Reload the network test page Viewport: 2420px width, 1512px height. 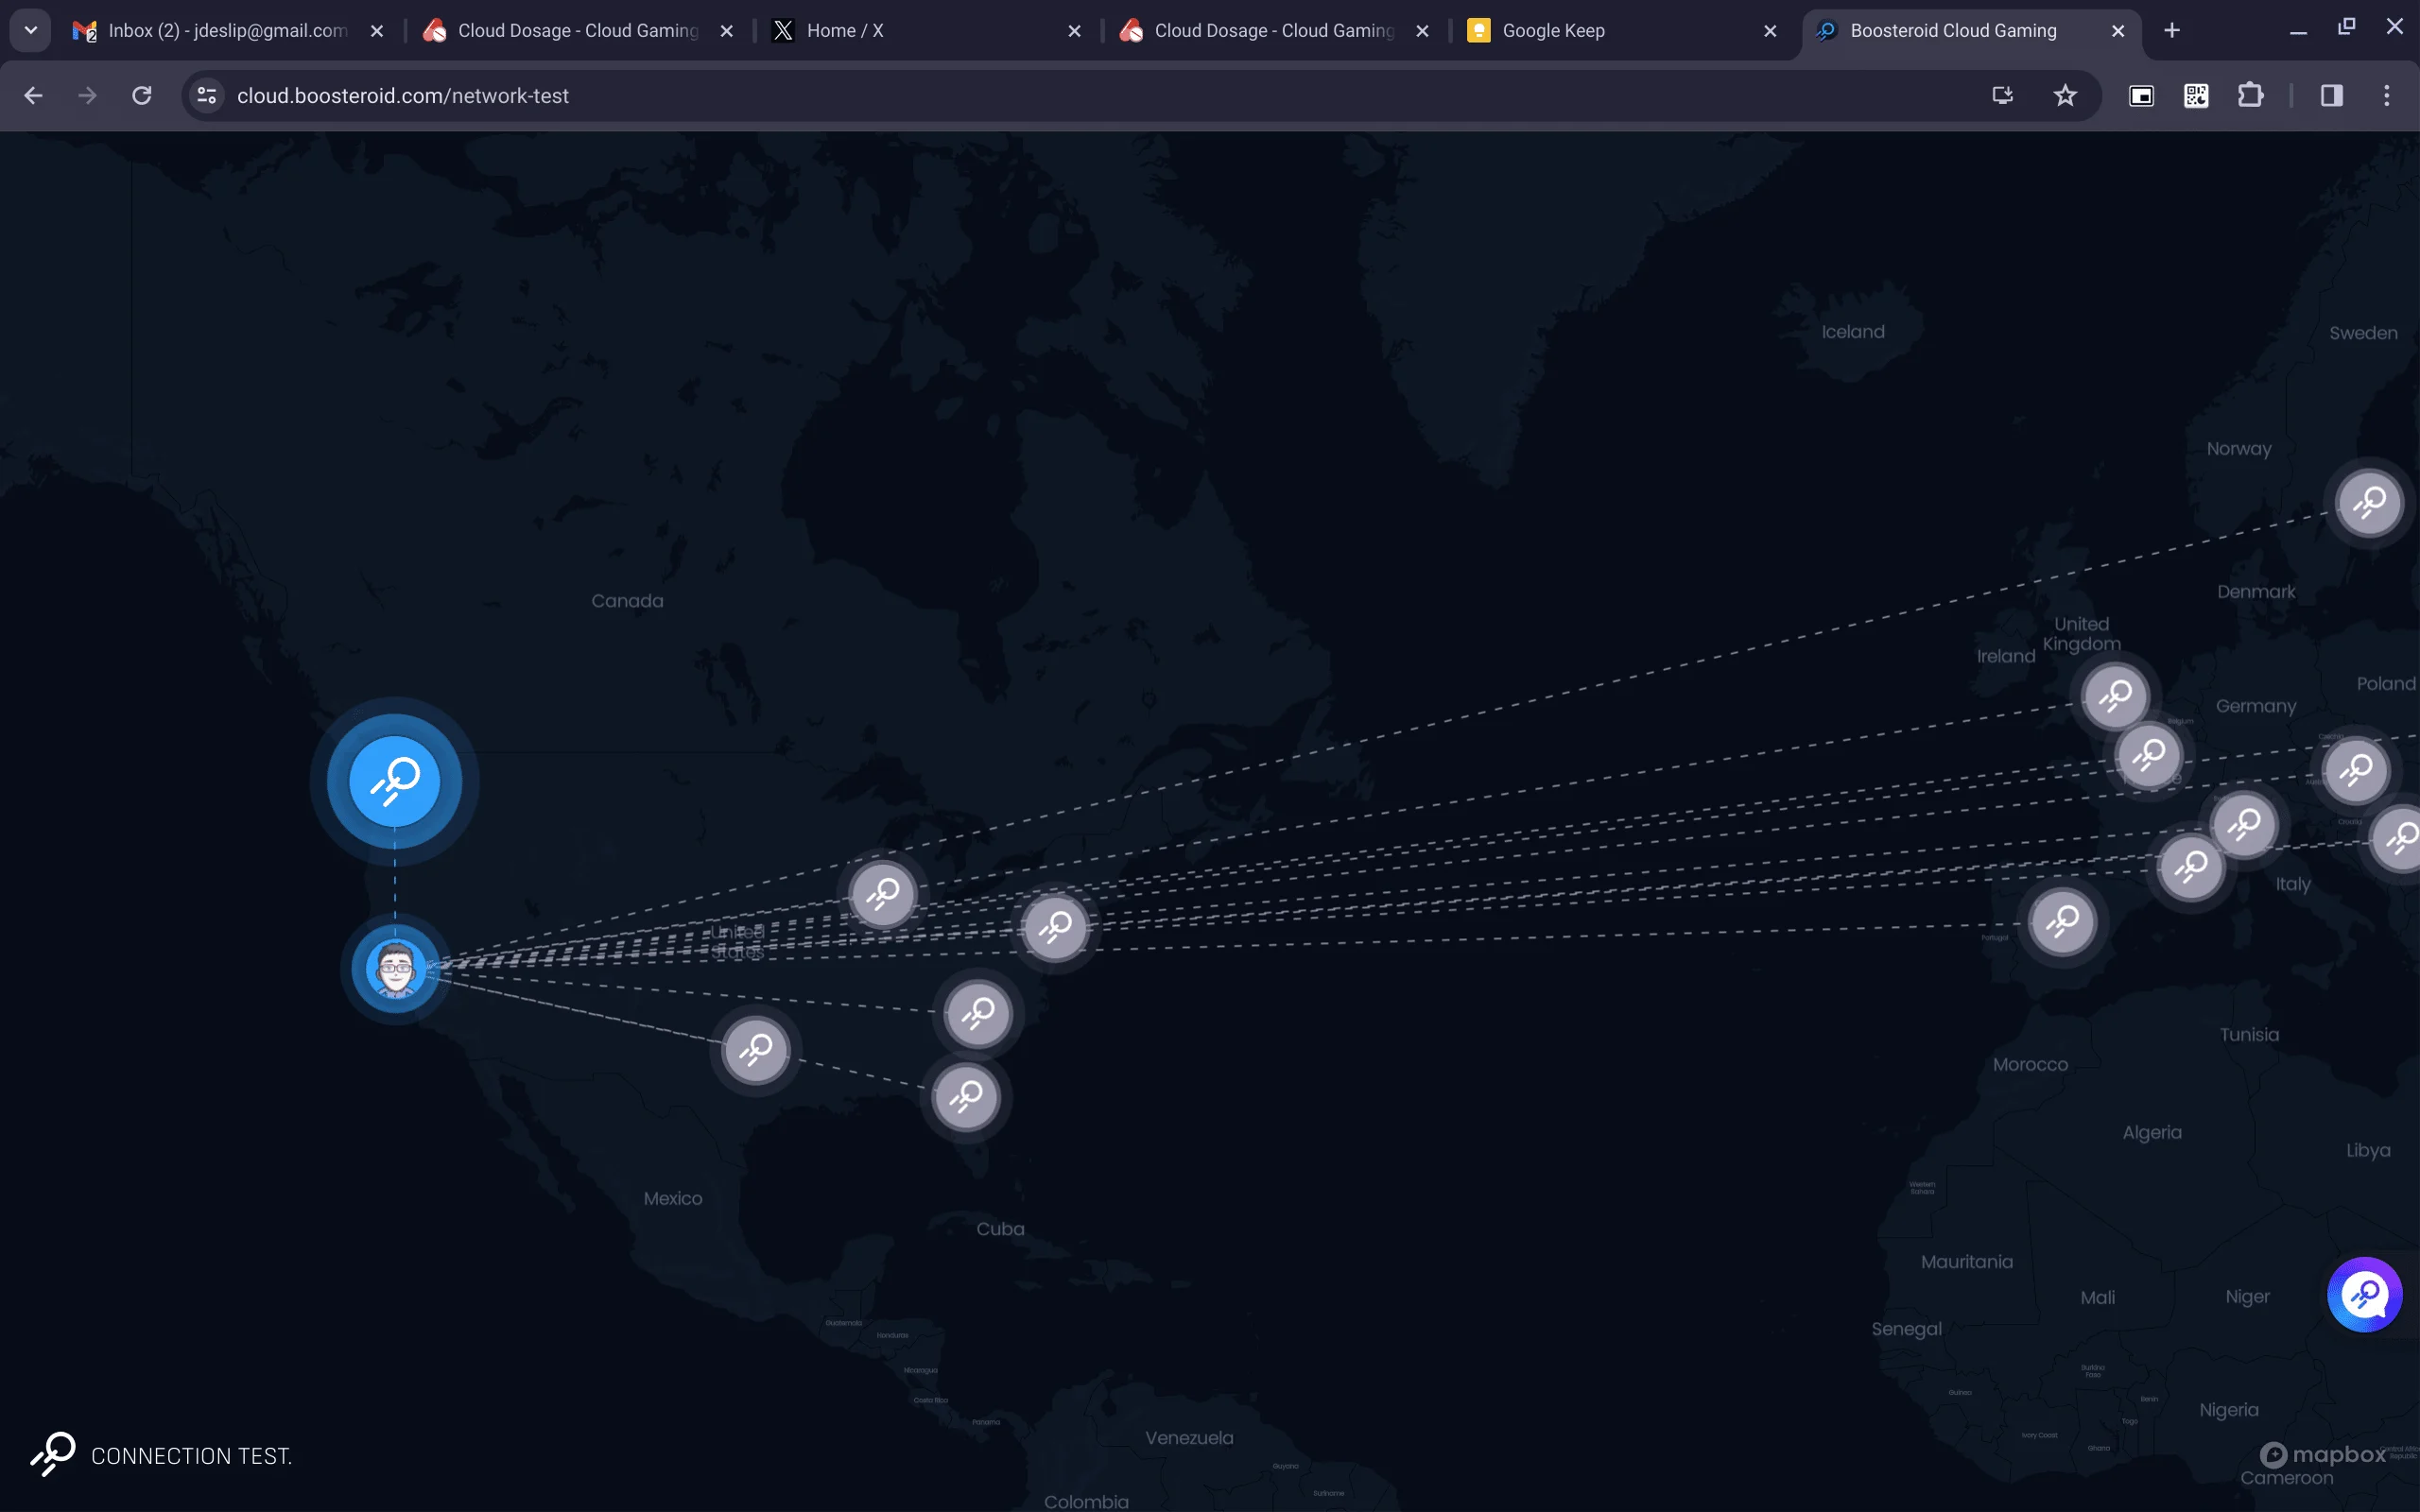[142, 95]
